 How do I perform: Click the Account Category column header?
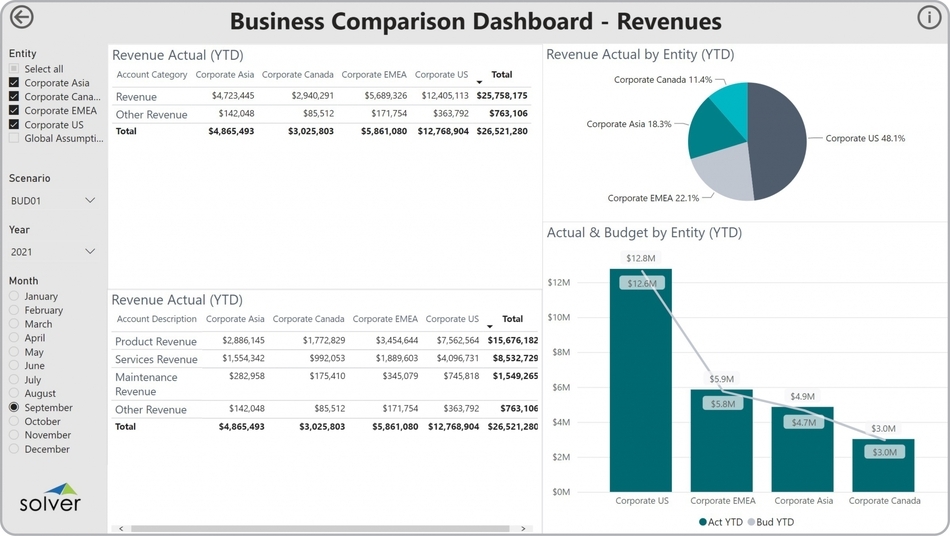152,75
